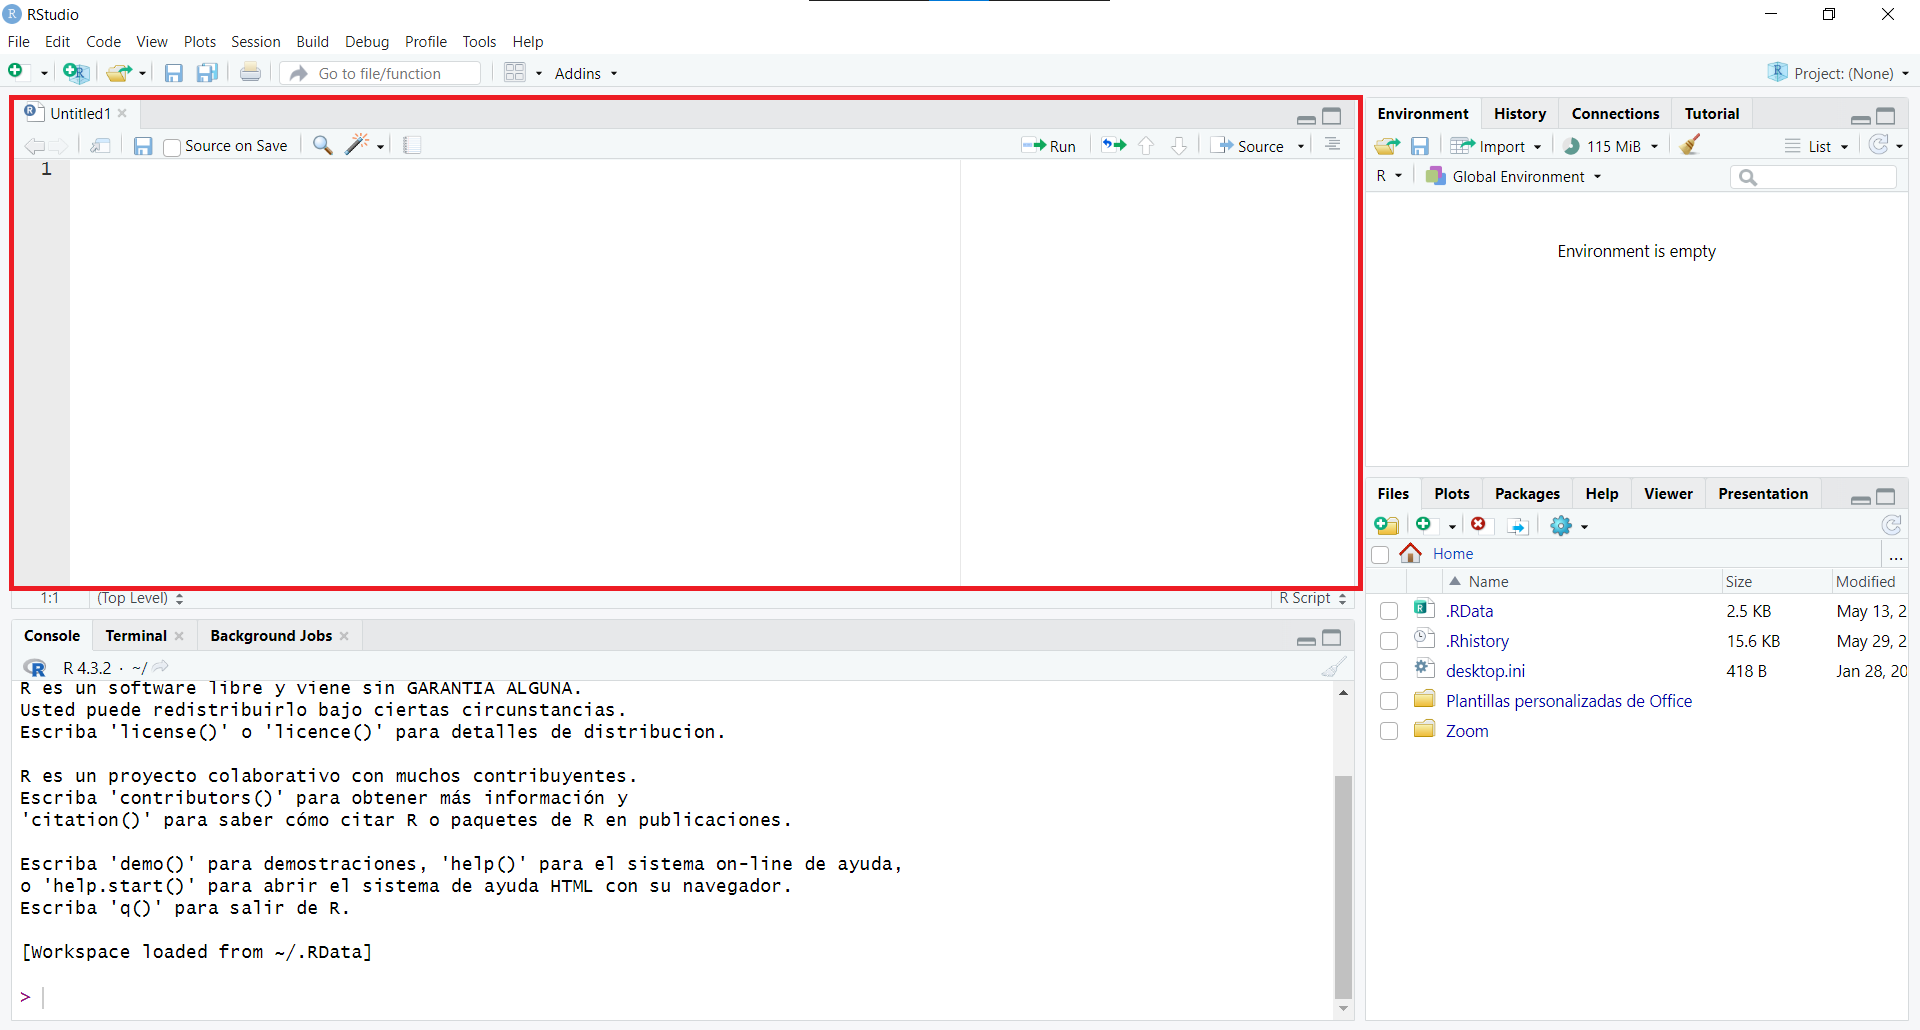Click the magic wand code tools icon

click(358, 145)
